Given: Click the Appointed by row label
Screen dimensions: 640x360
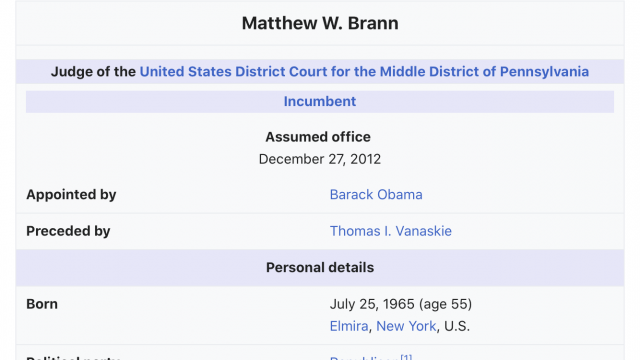Looking at the screenshot, I should pos(71,195).
